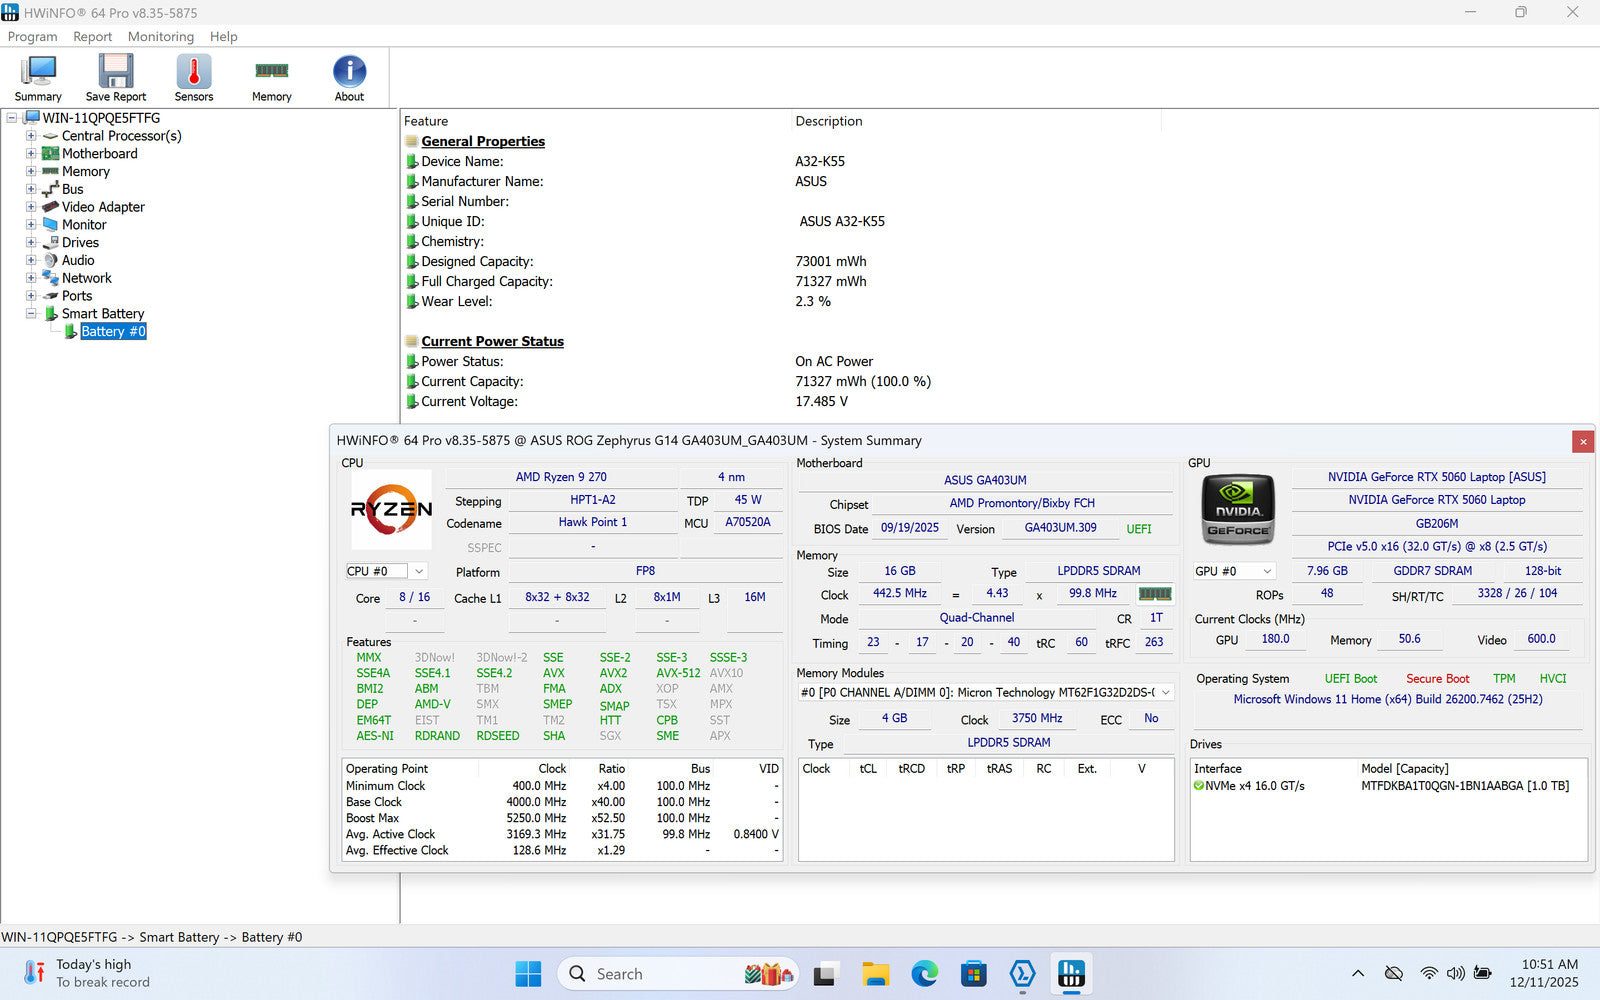The height and width of the screenshot is (1000, 1600).
Task: Open the Report menu
Action: [92, 37]
